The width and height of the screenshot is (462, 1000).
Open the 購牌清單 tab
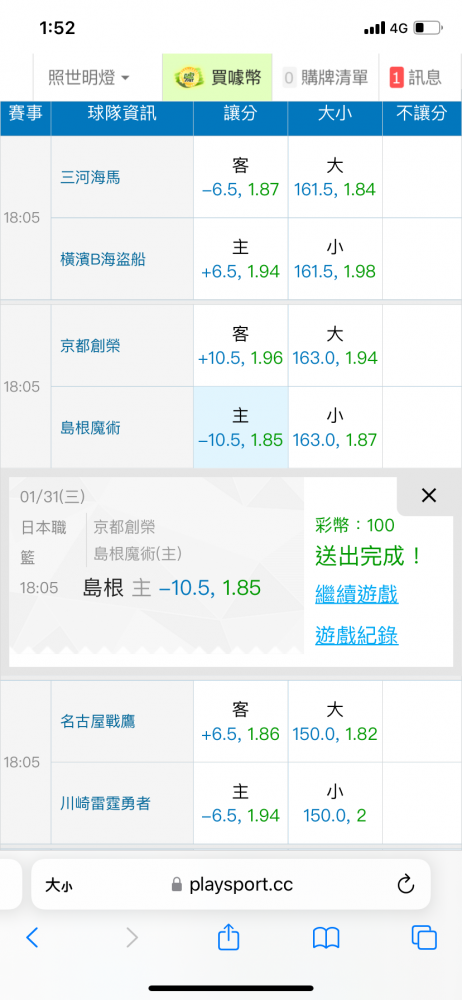pos(325,78)
